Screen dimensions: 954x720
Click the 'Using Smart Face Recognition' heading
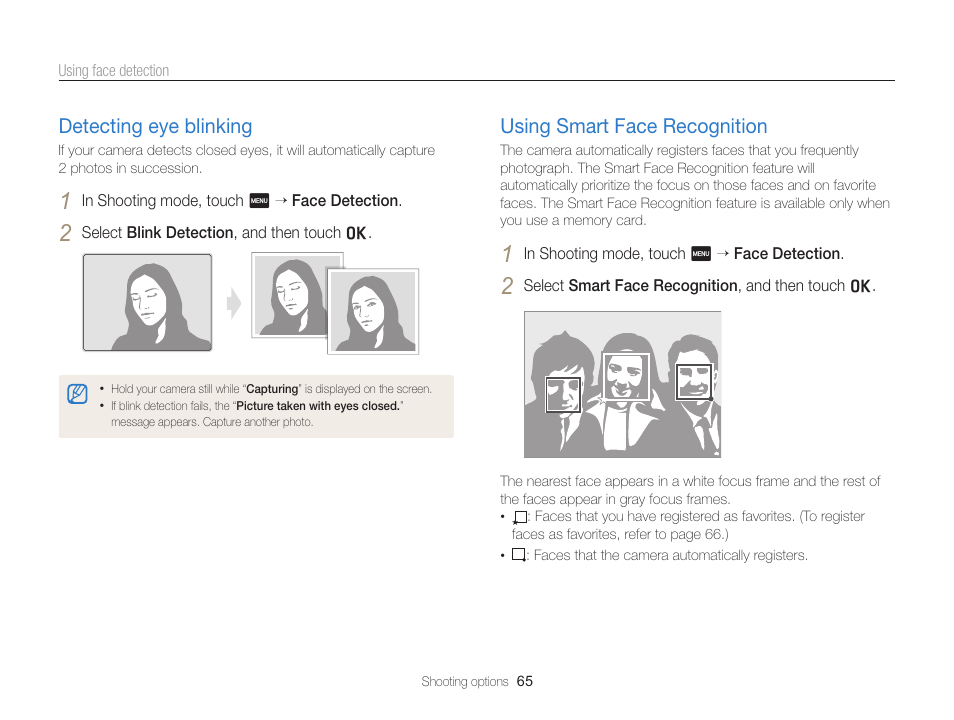click(x=633, y=126)
